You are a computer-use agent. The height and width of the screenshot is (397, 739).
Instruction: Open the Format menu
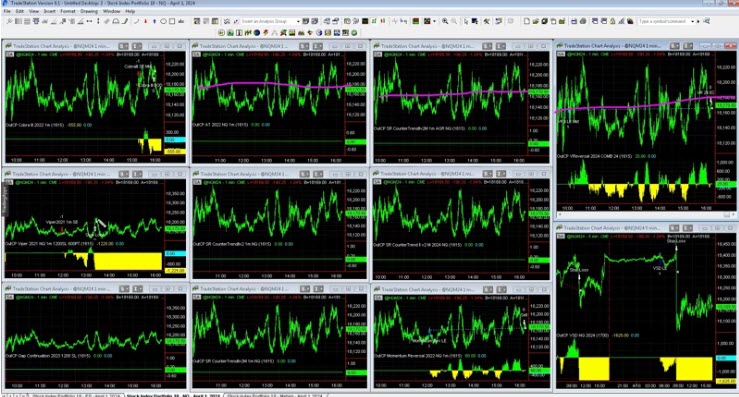tap(68, 11)
